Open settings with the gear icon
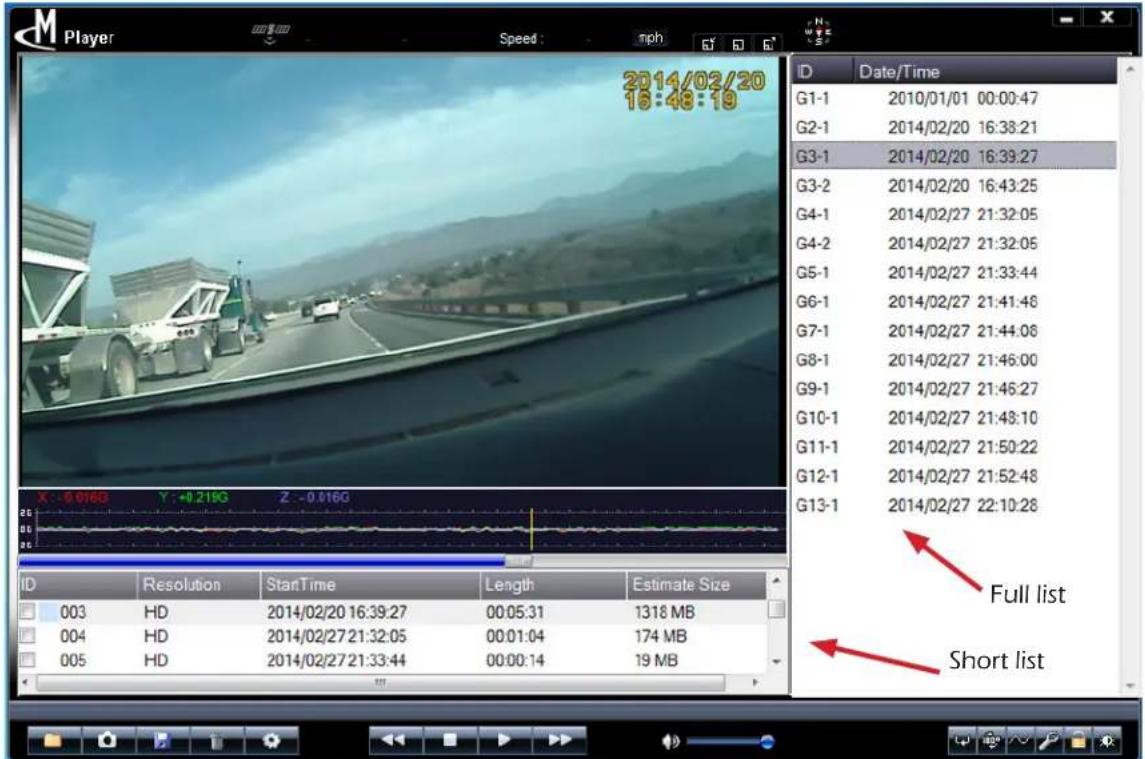 coord(271,741)
